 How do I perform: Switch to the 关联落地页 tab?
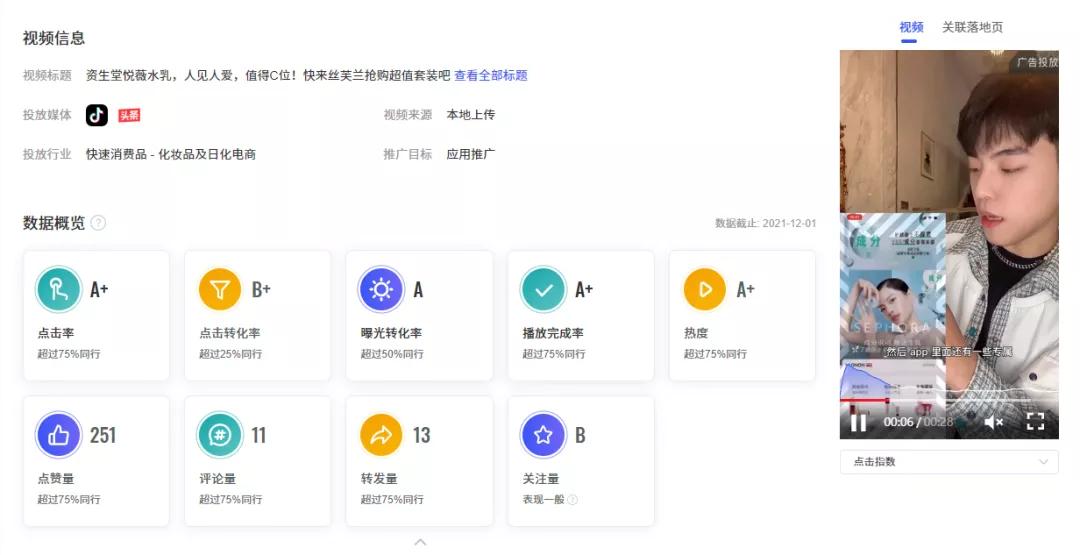pyautogui.click(x=973, y=28)
